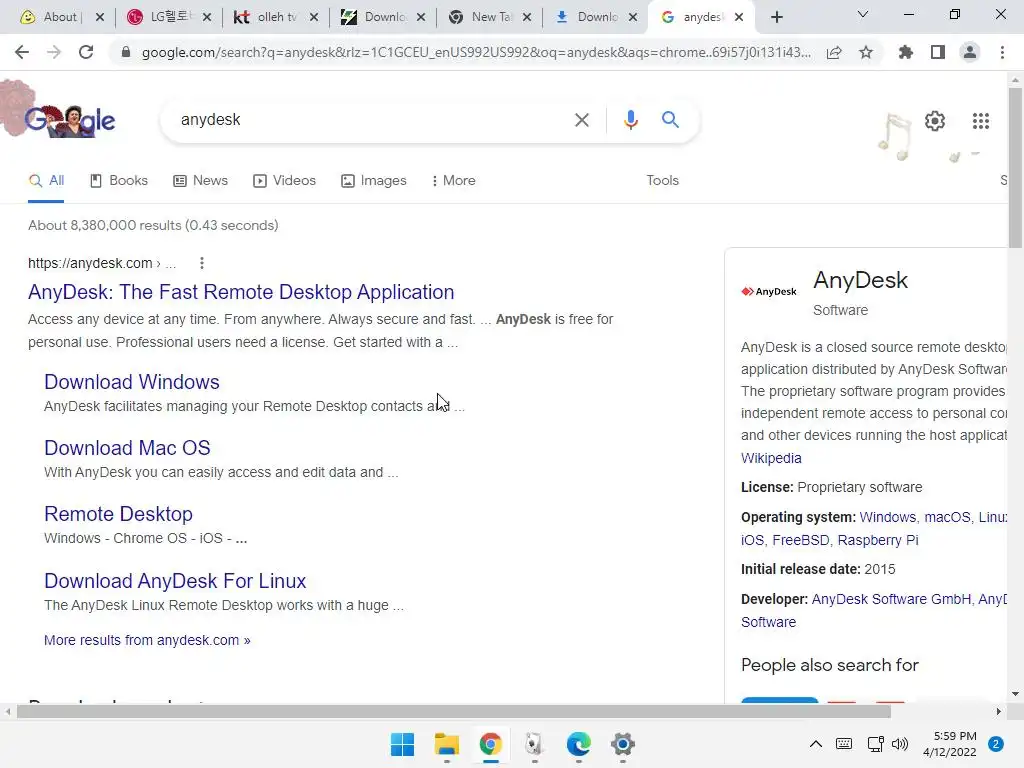1024x768 pixels.
Task: Open the notification center badge
Action: [996, 744]
